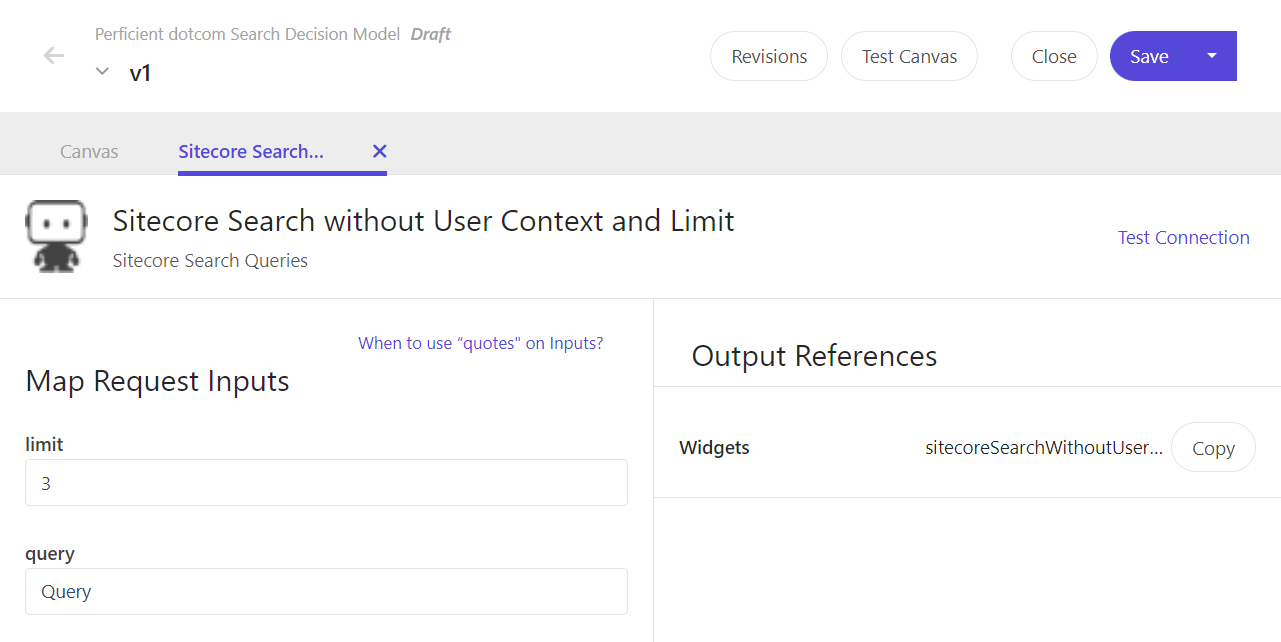Click into the query input field
The width and height of the screenshot is (1281, 642).
click(326, 592)
